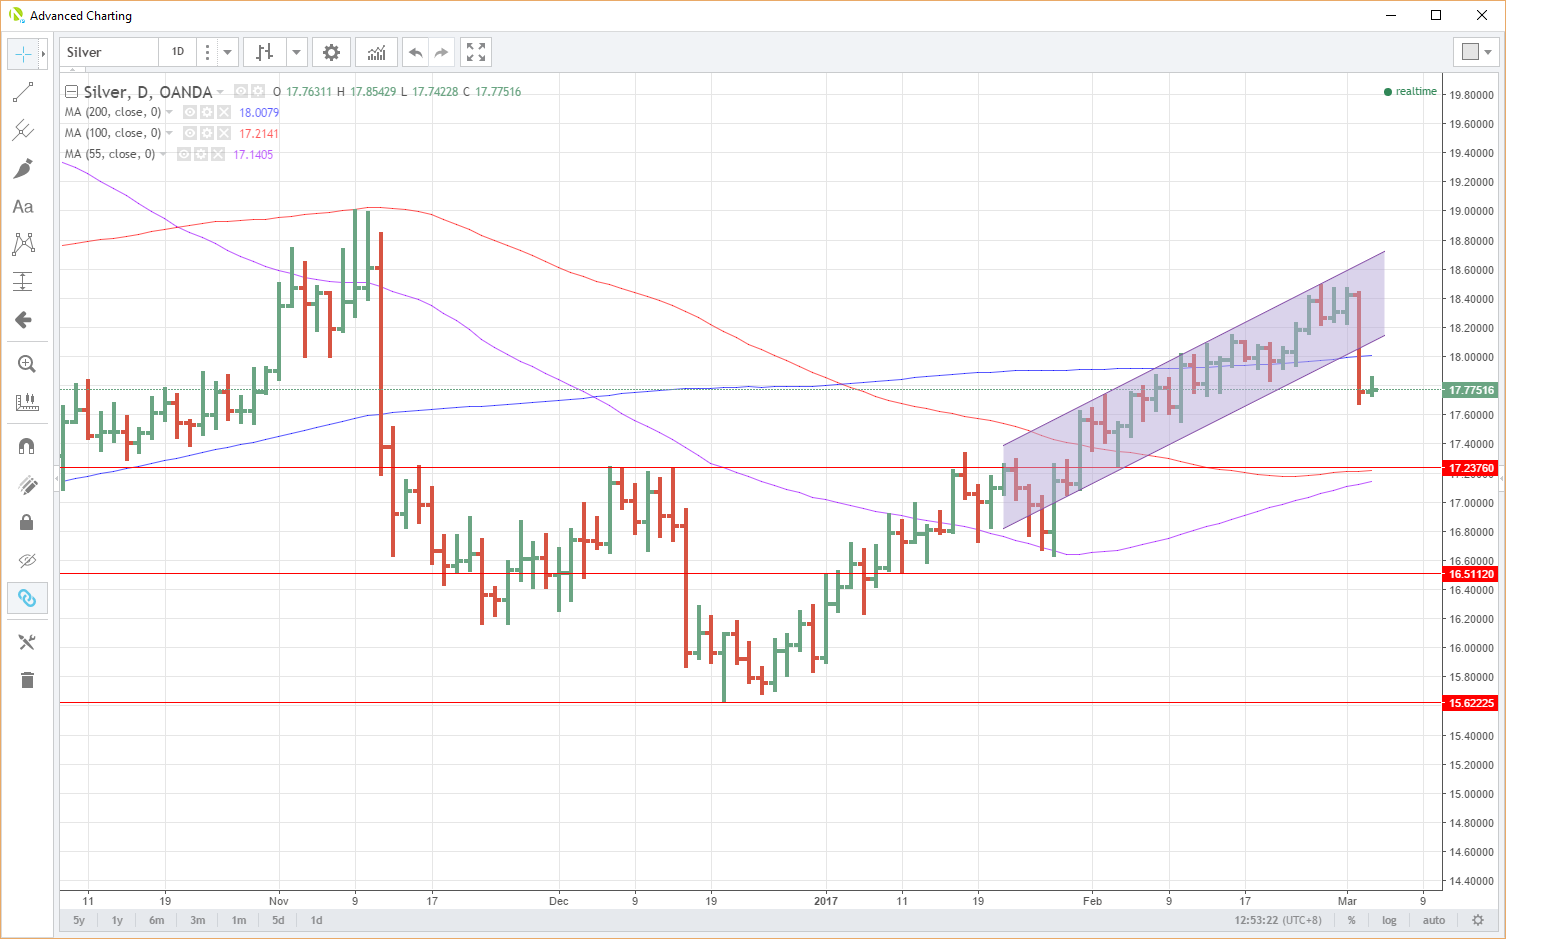This screenshot has width=1551, height=939.
Task: Open the indicators icon in toolbar
Action: [377, 52]
